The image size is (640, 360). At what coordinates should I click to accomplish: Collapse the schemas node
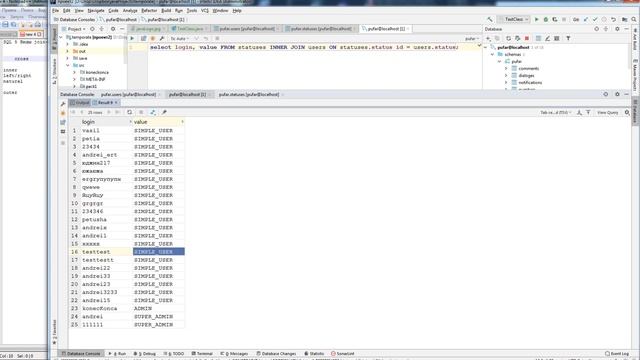pos(493,54)
